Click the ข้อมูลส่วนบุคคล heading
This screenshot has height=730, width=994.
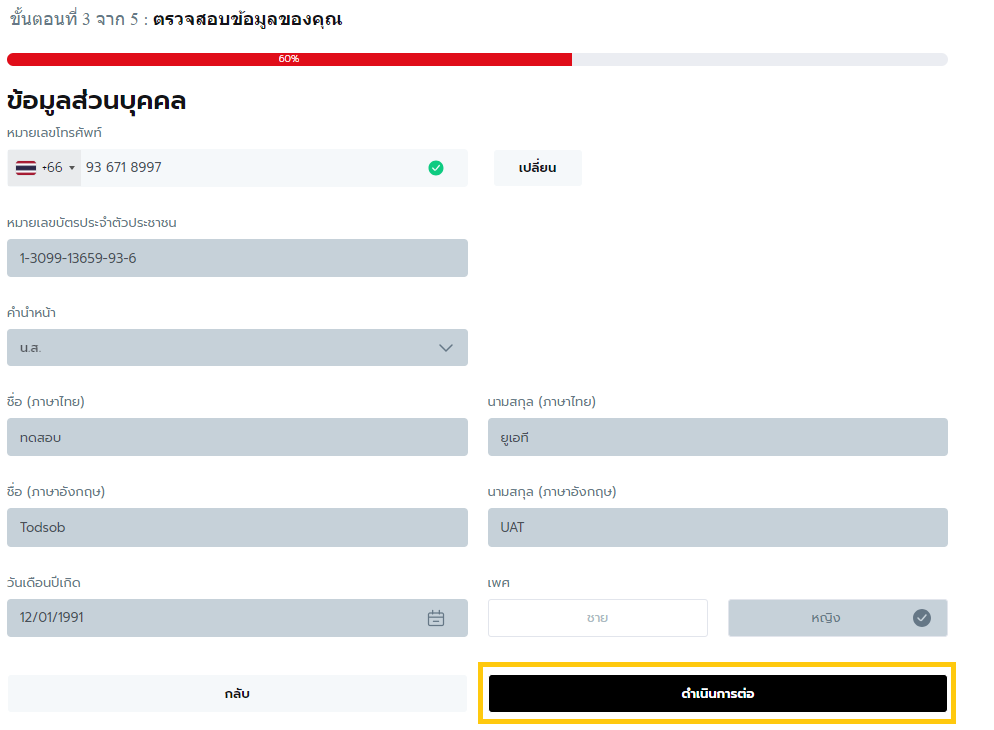96,101
